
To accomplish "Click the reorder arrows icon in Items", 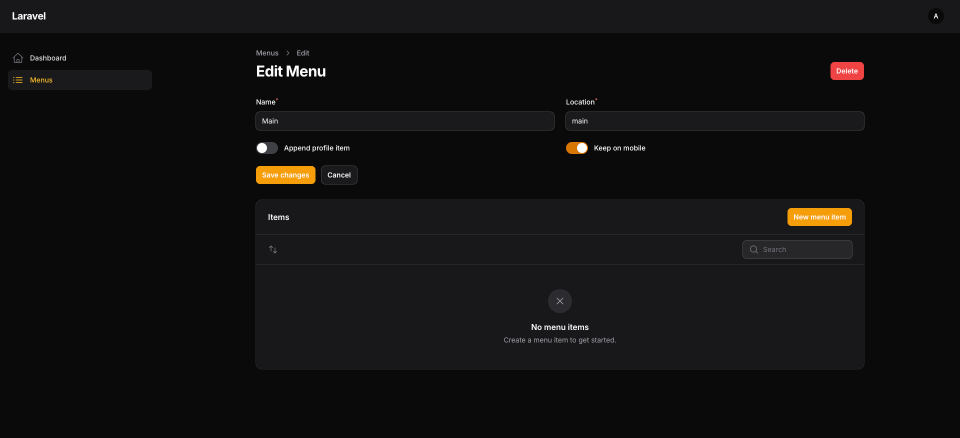I will pos(273,249).
